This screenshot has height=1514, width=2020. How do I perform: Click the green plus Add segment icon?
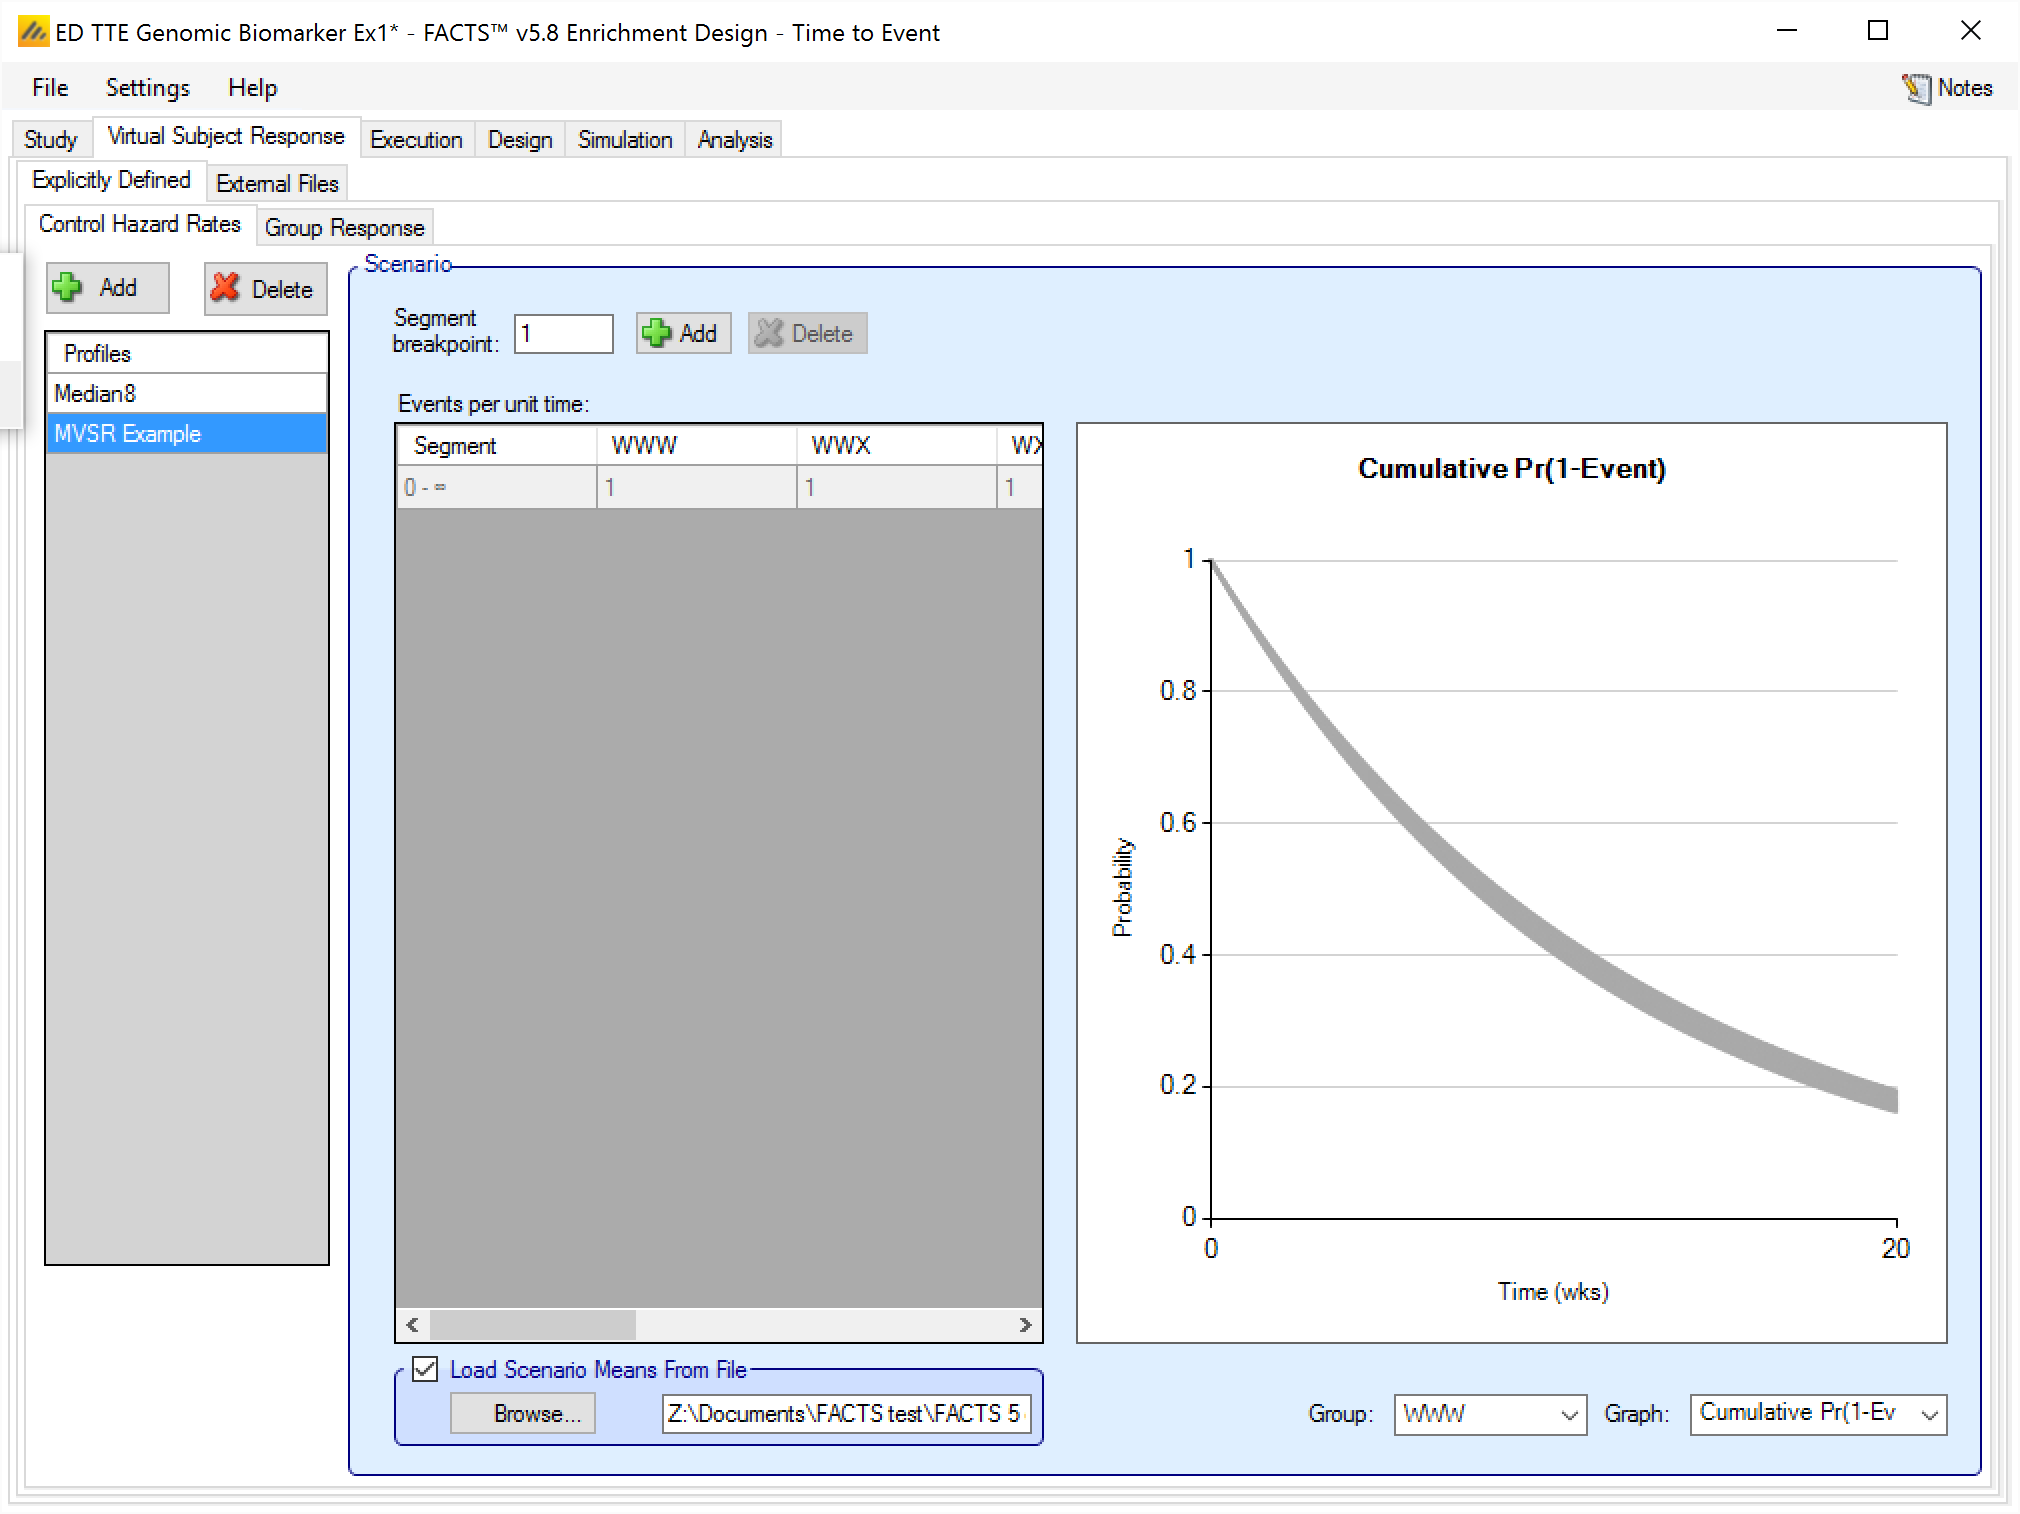coord(657,333)
